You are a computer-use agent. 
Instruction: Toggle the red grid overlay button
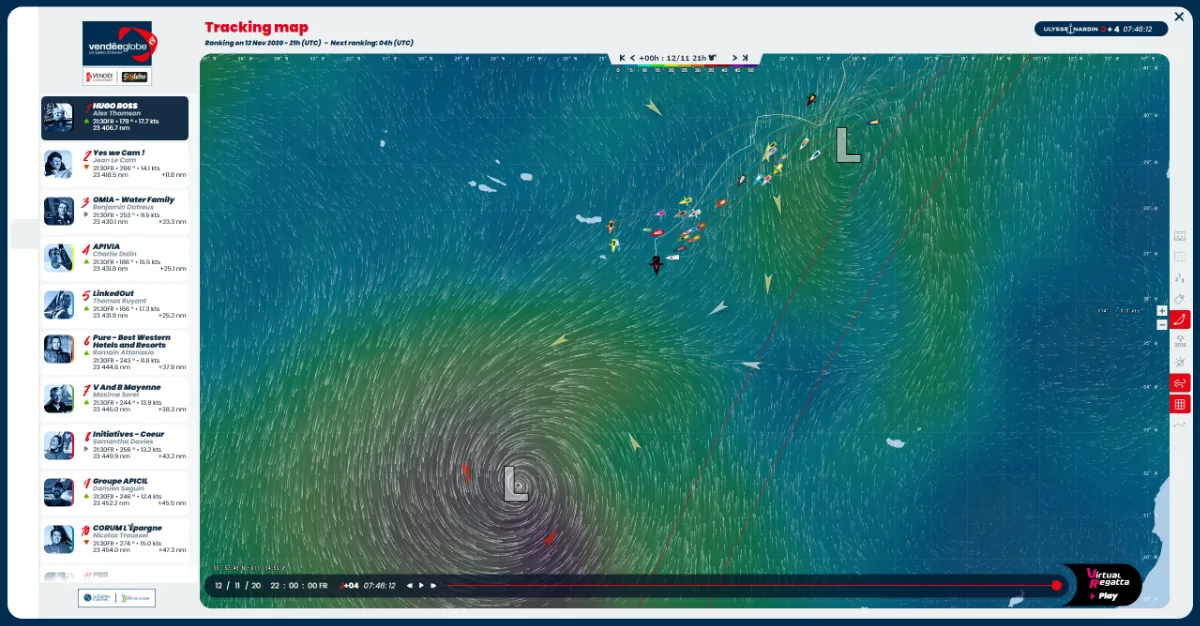point(1180,404)
